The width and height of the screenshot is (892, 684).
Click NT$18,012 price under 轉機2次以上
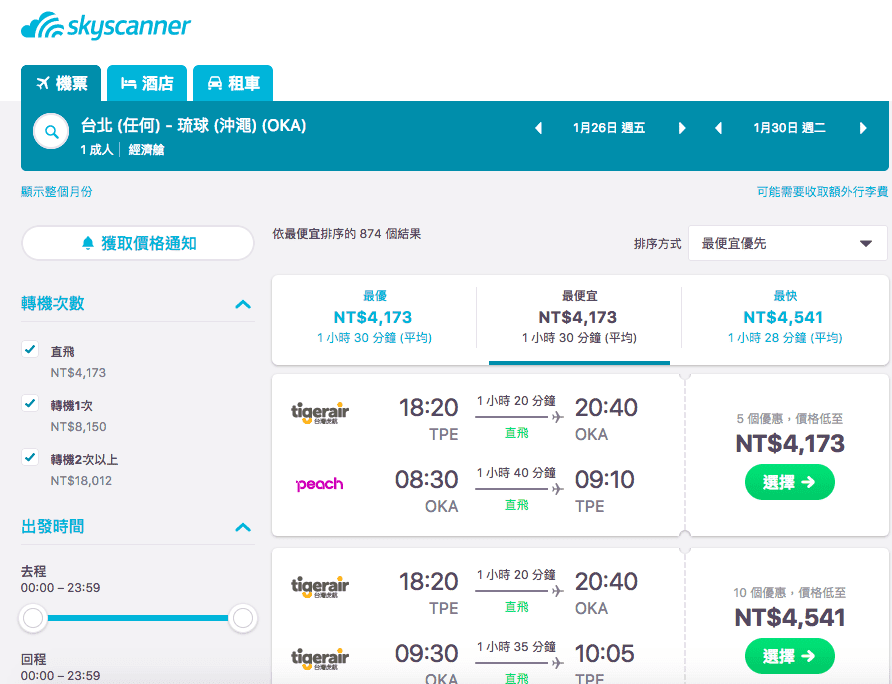[x=81, y=481]
